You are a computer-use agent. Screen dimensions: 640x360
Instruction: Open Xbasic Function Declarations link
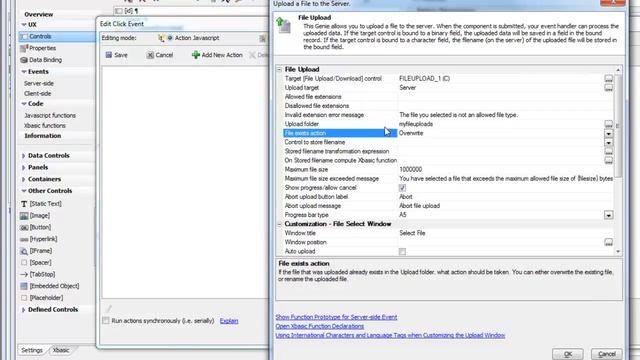[320, 326]
